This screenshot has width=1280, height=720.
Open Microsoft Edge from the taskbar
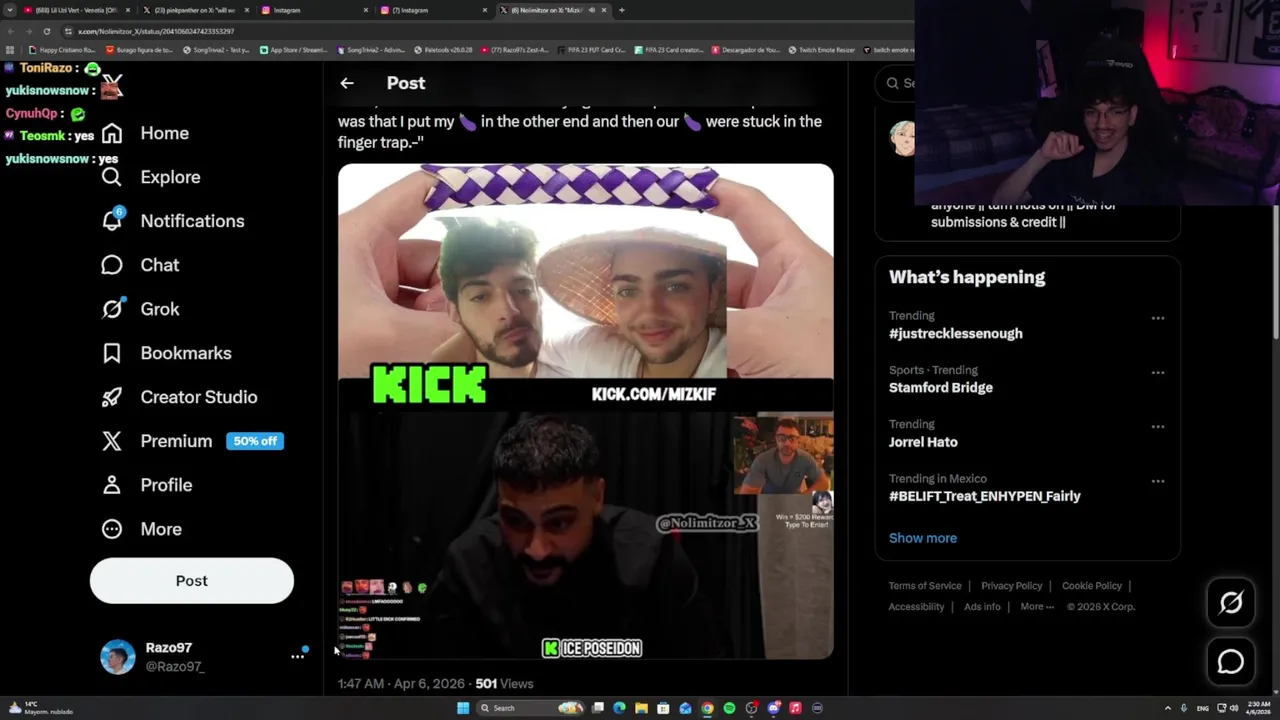pyautogui.click(x=619, y=708)
